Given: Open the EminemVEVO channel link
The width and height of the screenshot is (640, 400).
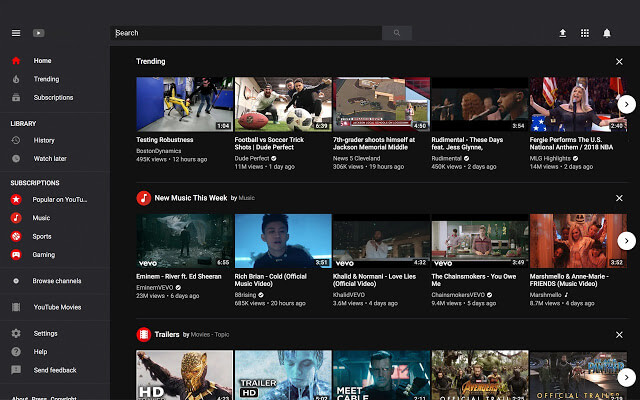Looking at the screenshot, I should 155,288.
